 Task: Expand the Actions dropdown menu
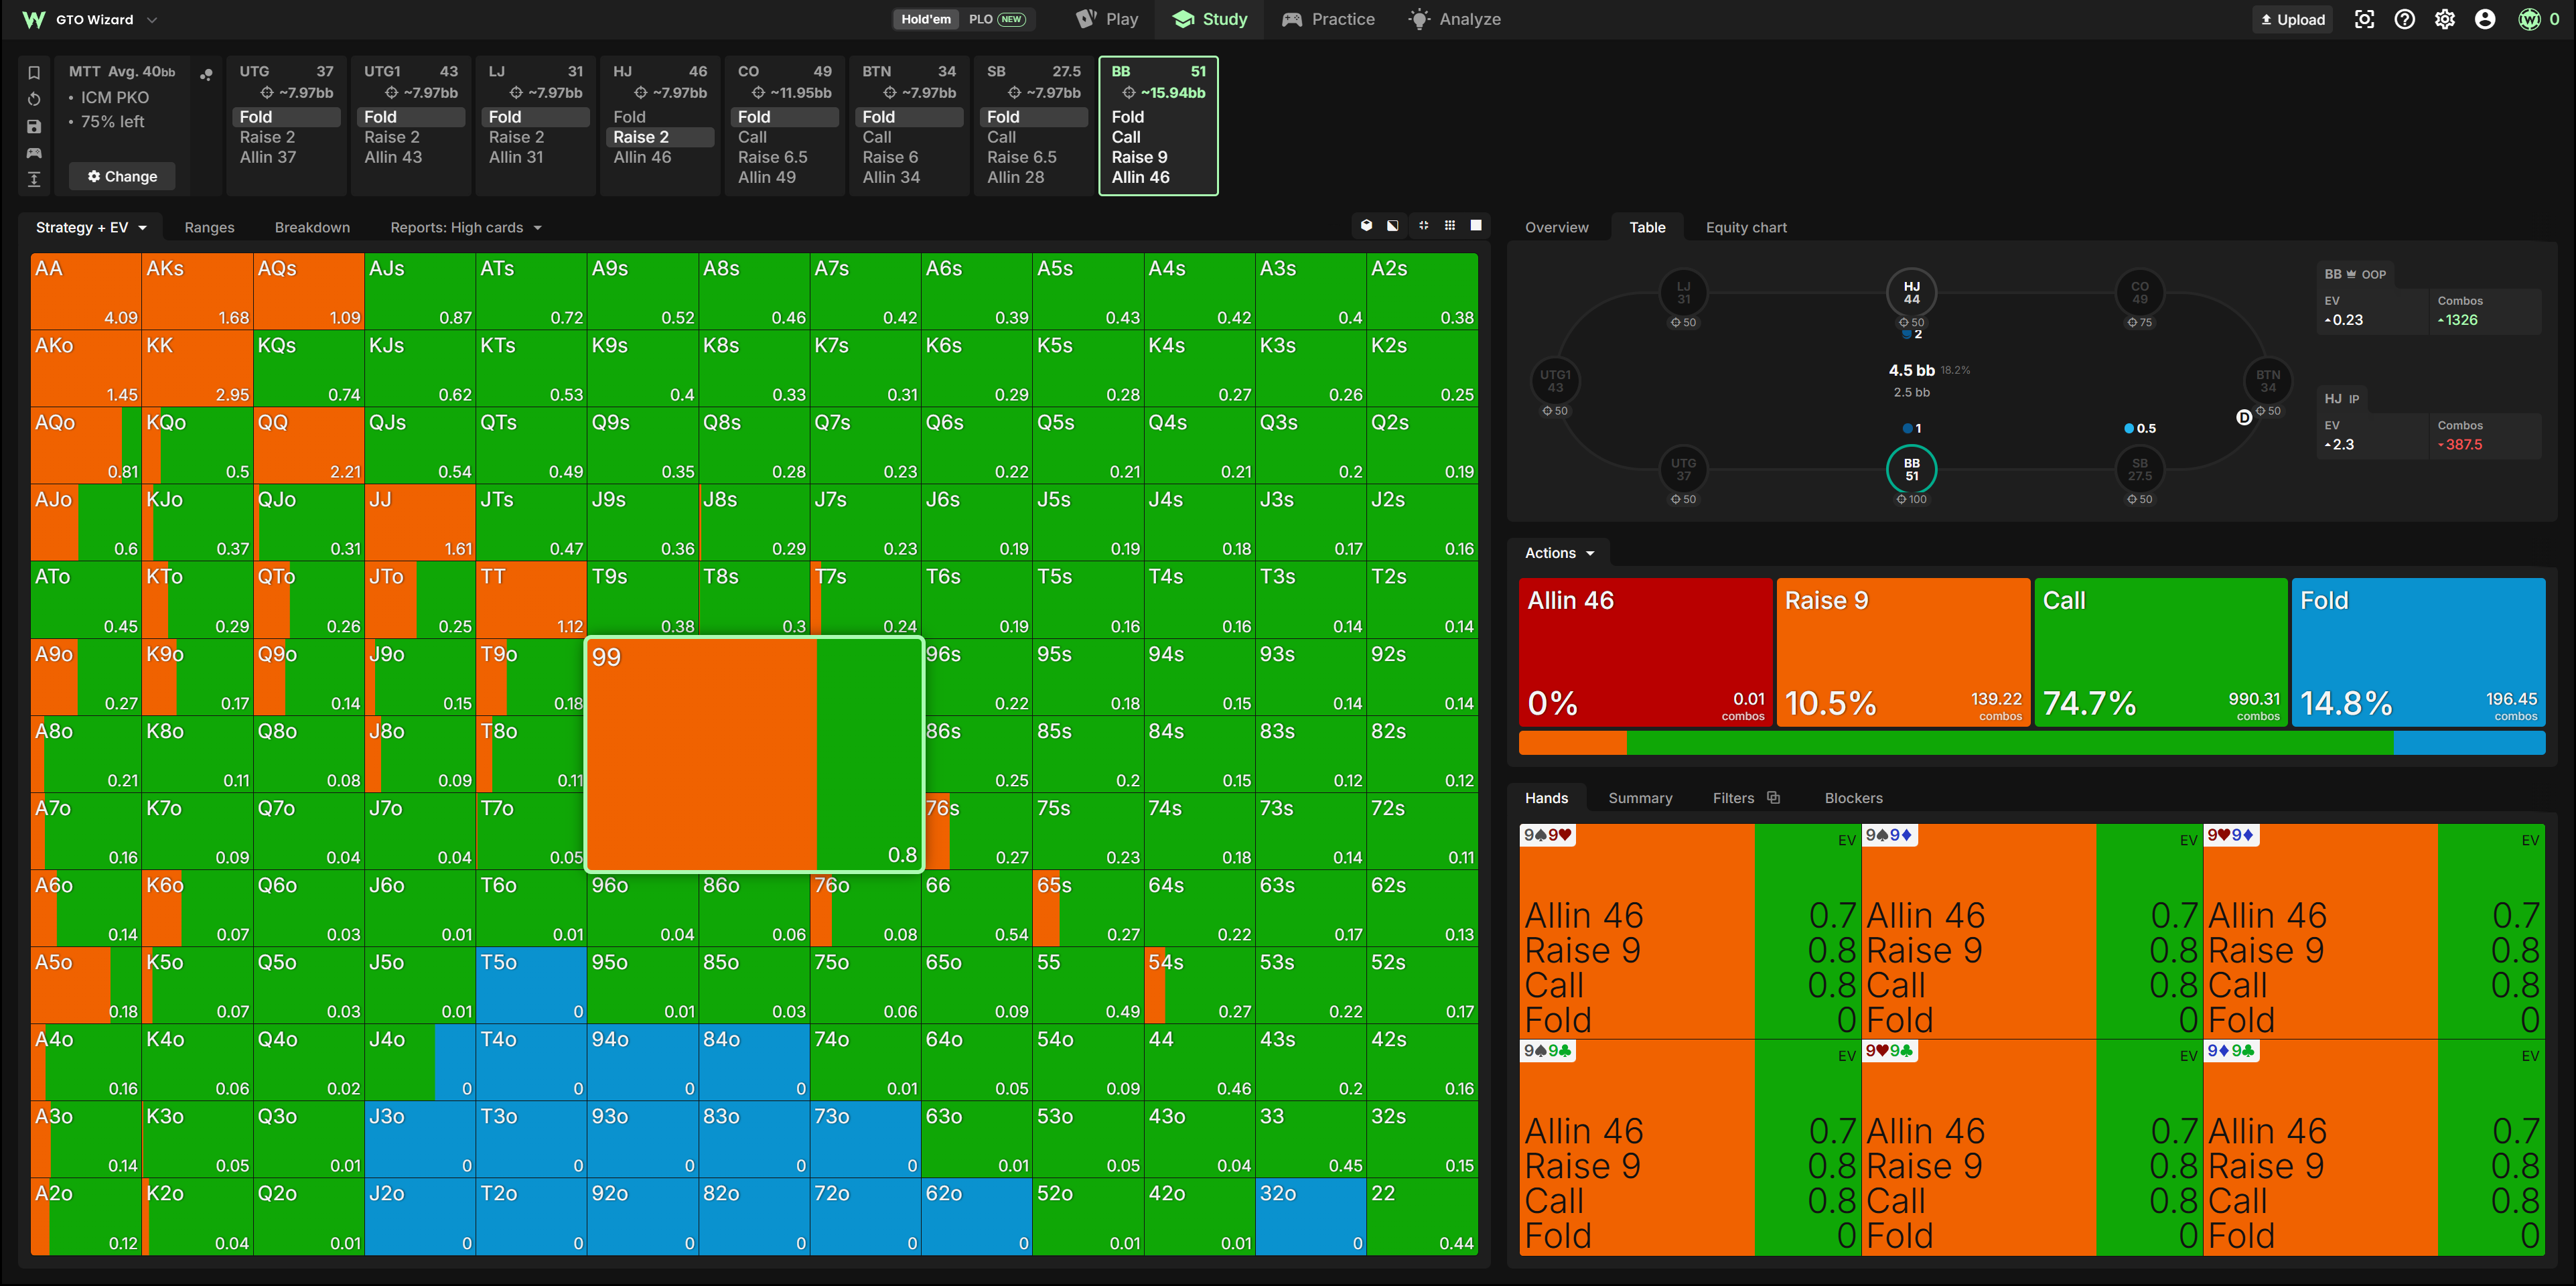(1559, 553)
